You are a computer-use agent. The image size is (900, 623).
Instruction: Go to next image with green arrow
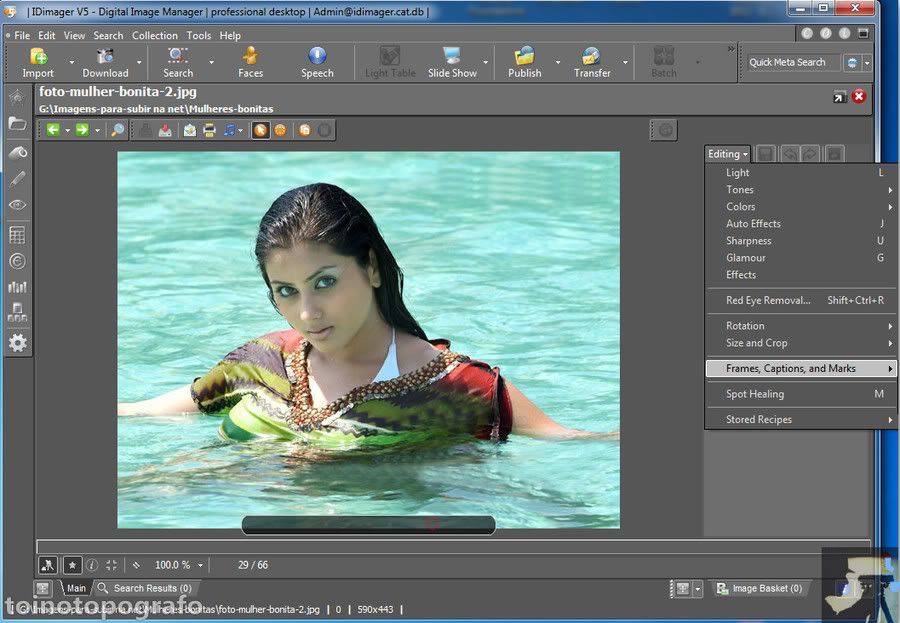coord(82,130)
